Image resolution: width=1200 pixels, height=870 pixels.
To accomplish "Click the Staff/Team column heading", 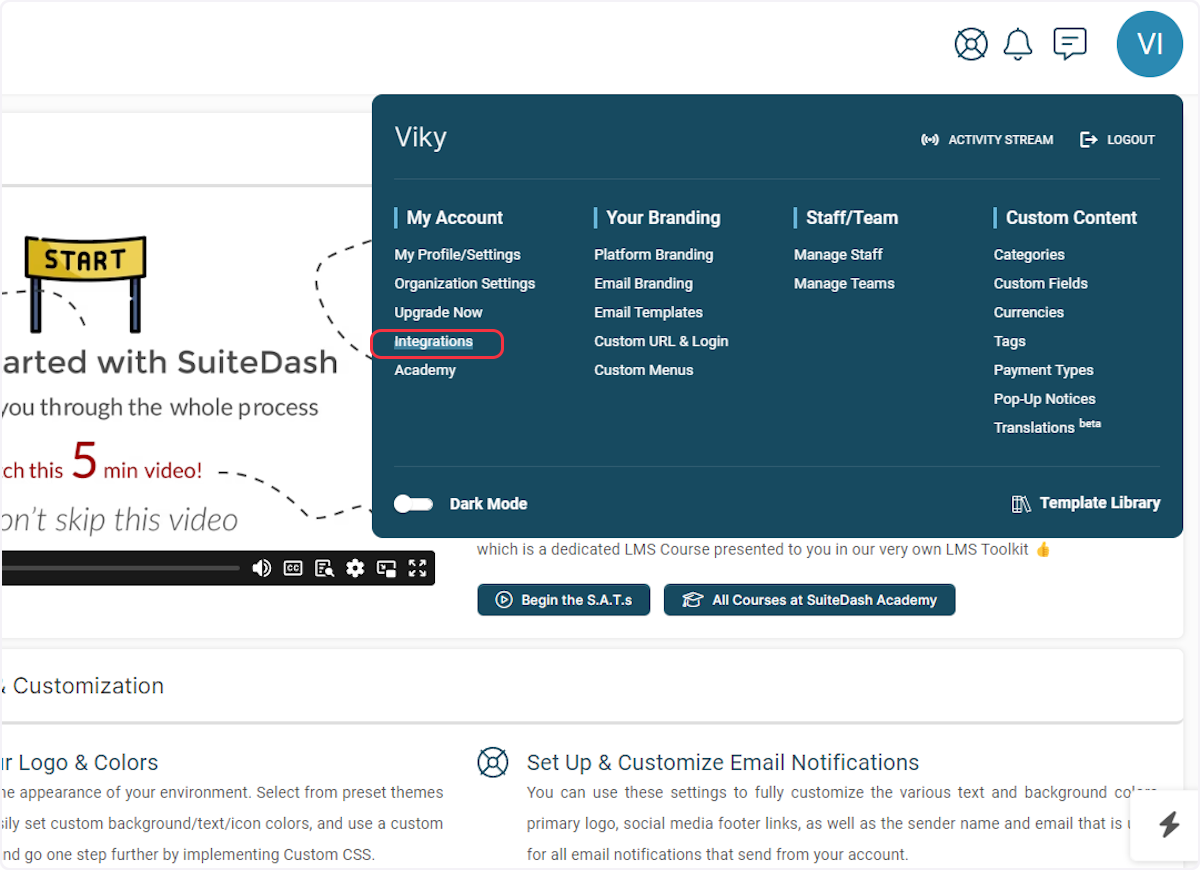I will [852, 218].
